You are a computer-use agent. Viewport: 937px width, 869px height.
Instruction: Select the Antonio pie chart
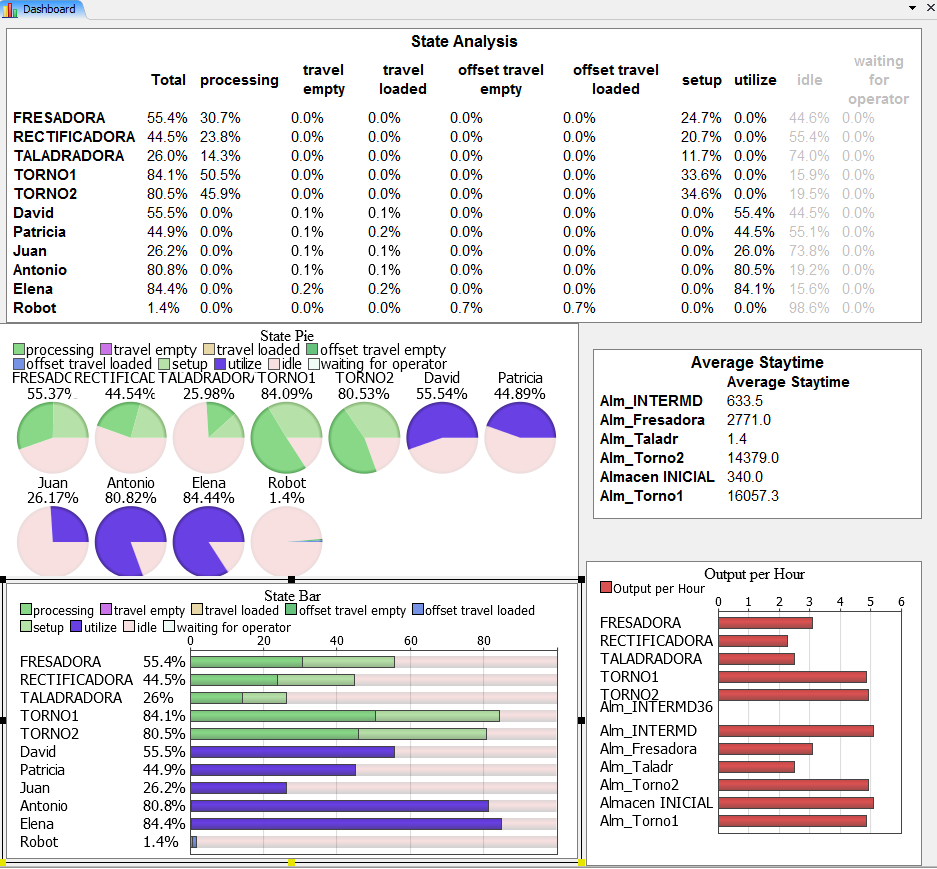click(130, 540)
